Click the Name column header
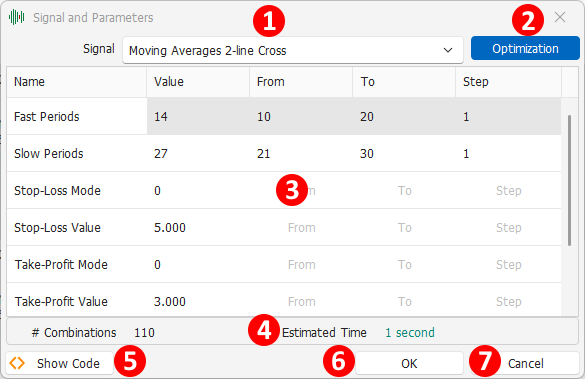 [x=76, y=82]
